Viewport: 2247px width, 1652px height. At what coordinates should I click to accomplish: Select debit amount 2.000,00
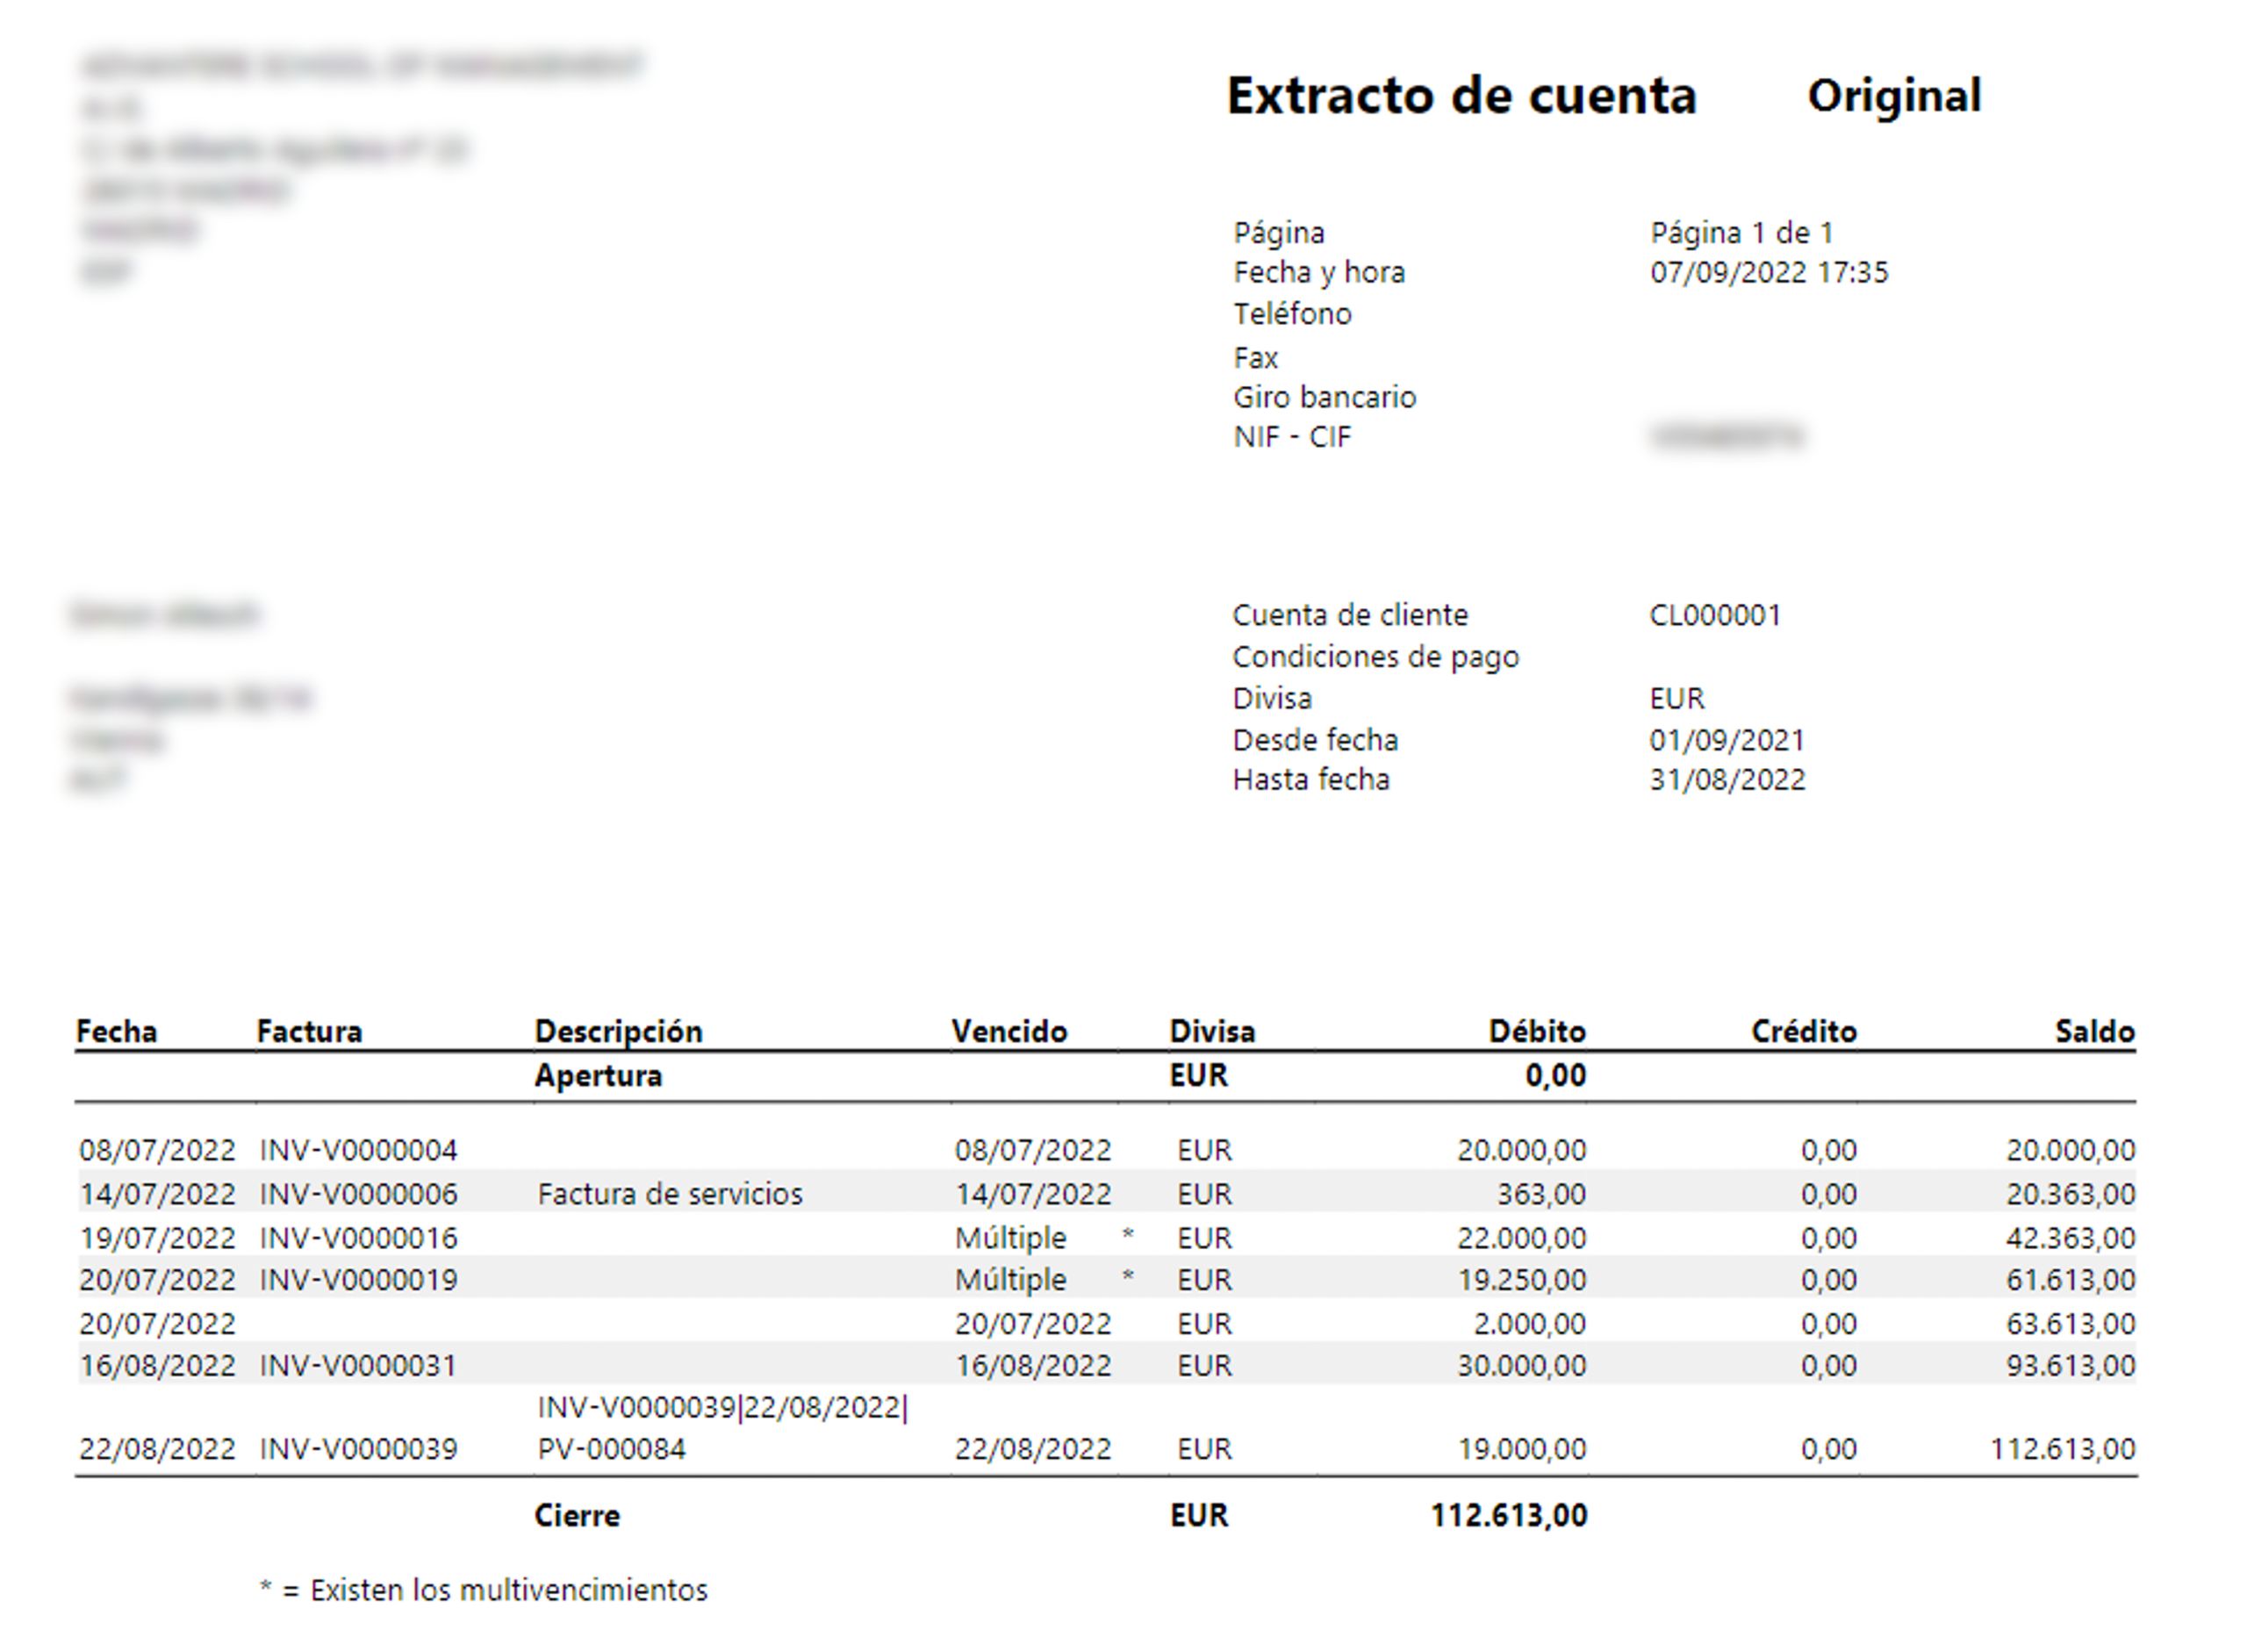point(1529,1324)
